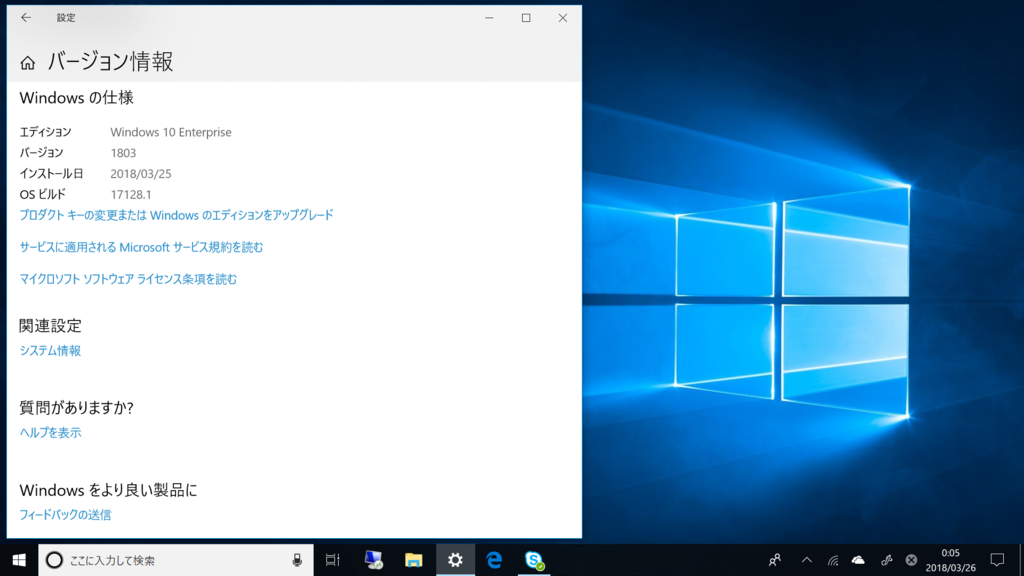The height and width of the screenshot is (576, 1024).
Task: Show hidden system tray icons
Action: (x=807, y=560)
